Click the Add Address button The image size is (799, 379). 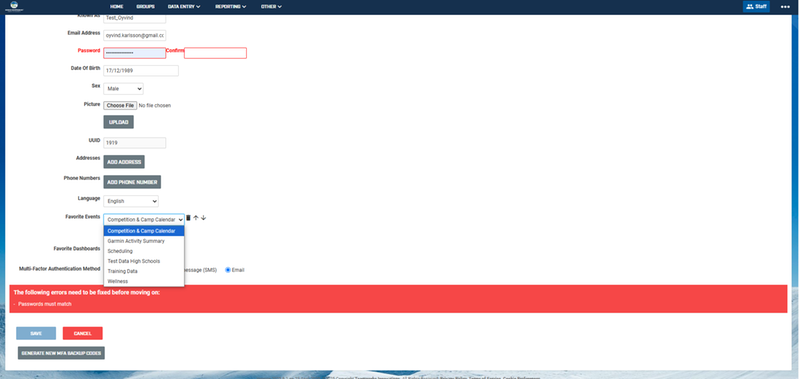click(x=124, y=162)
